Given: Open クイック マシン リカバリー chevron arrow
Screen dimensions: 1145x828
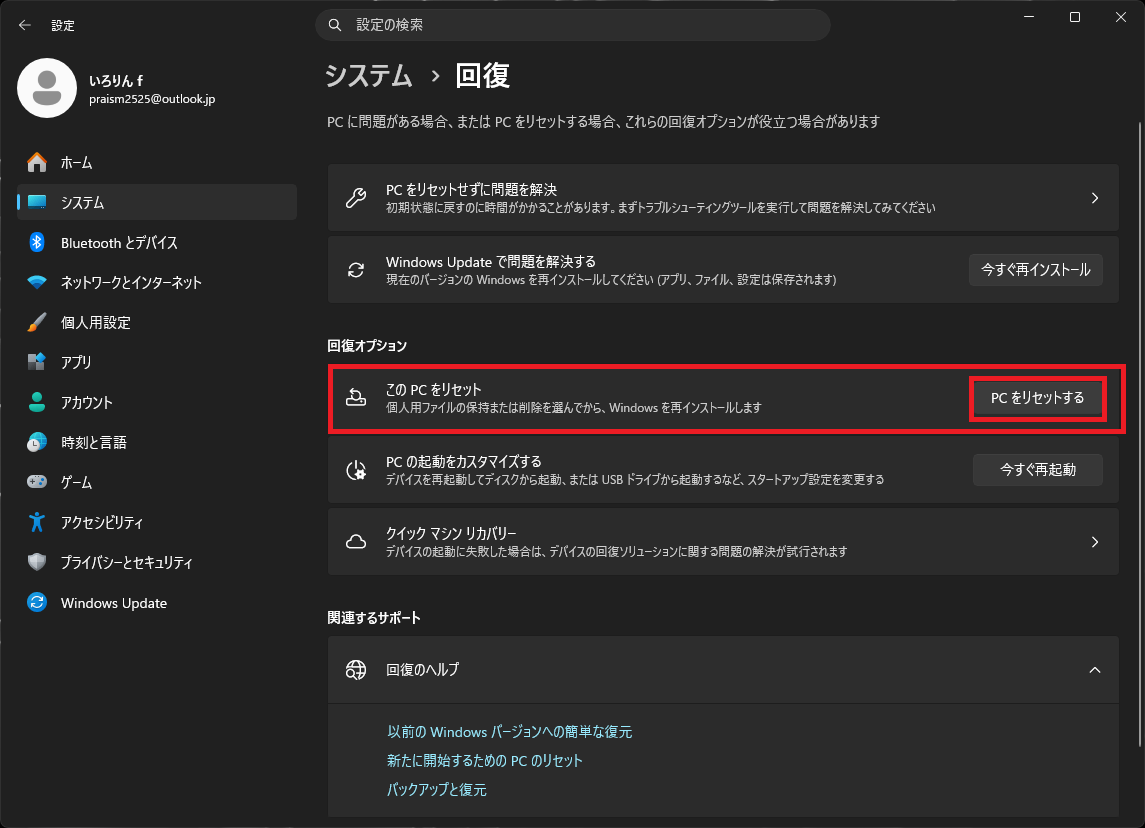Looking at the screenshot, I should [x=1095, y=542].
